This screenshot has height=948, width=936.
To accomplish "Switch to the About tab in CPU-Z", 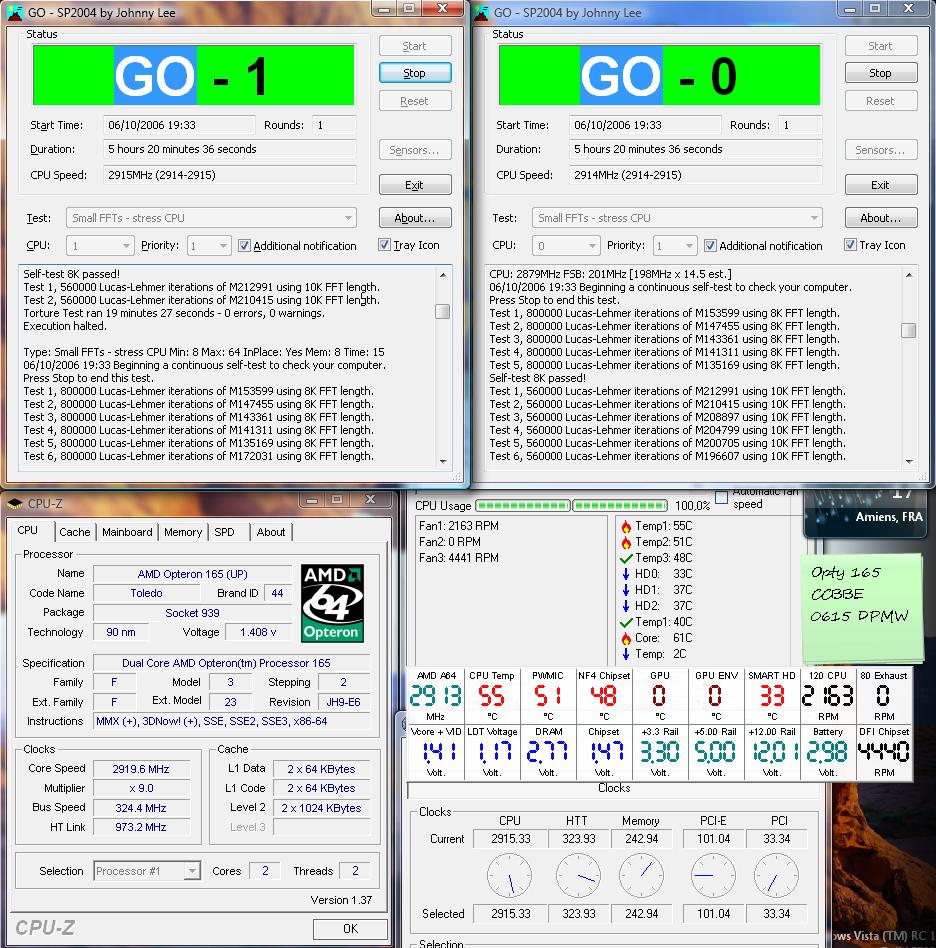I will point(270,532).
